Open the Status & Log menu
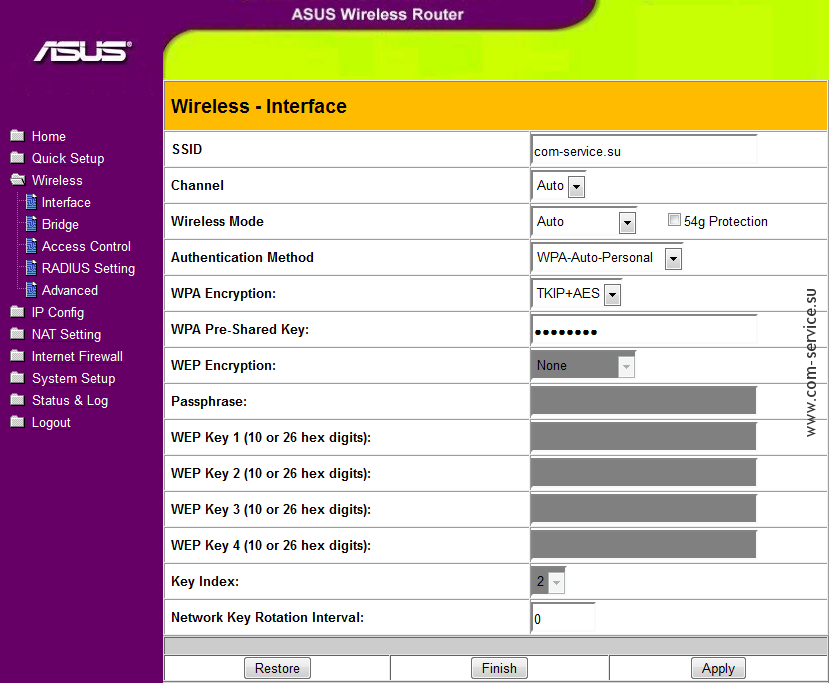The height and width of the screenshot is (683, 830). (x=70, y=400)
